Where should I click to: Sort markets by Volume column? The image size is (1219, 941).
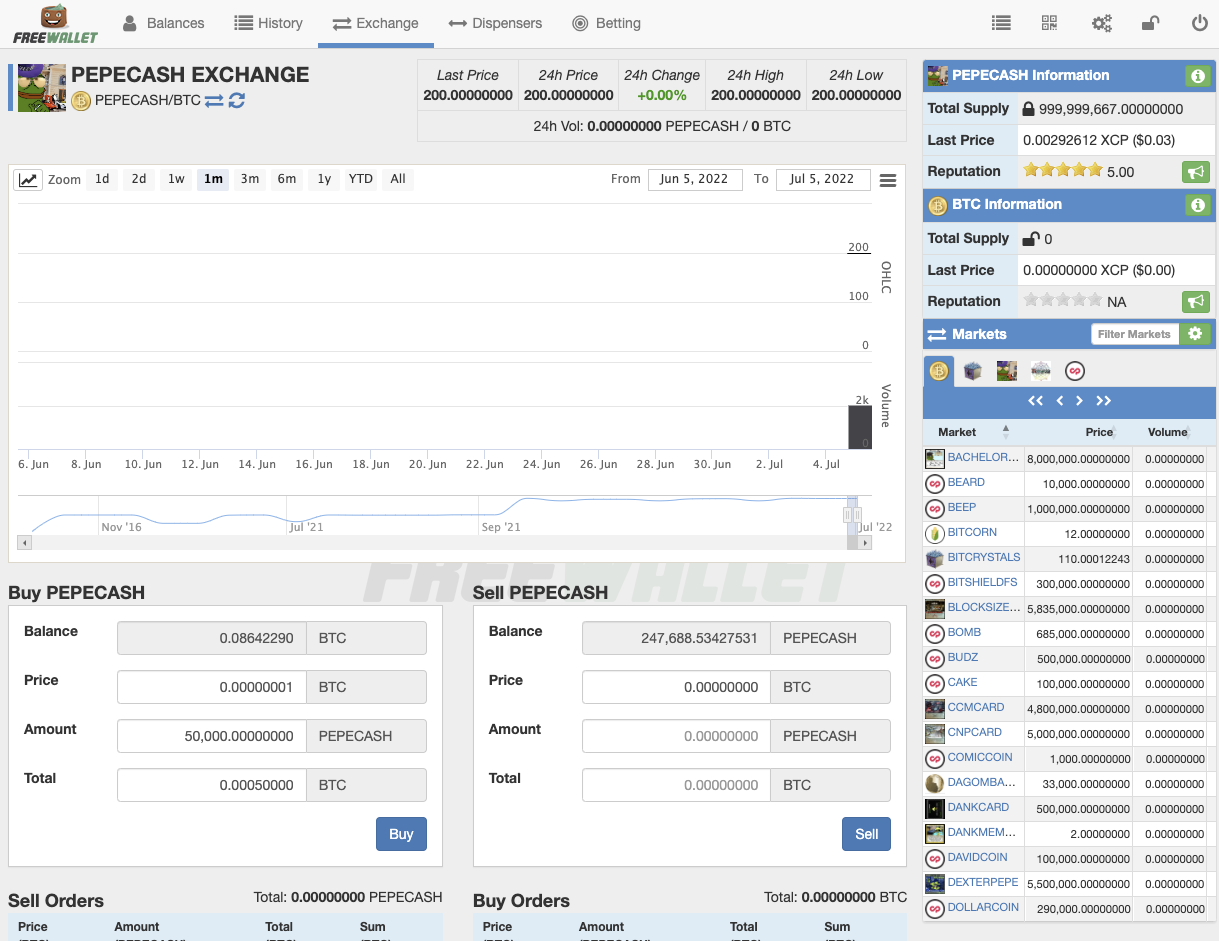click(x=1170, y=432)
